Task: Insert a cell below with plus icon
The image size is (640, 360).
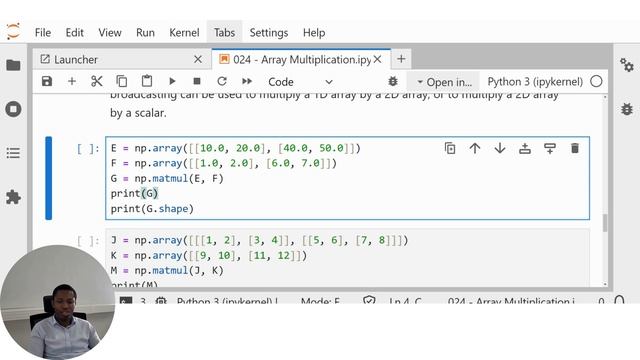Action: pos(72,81)
